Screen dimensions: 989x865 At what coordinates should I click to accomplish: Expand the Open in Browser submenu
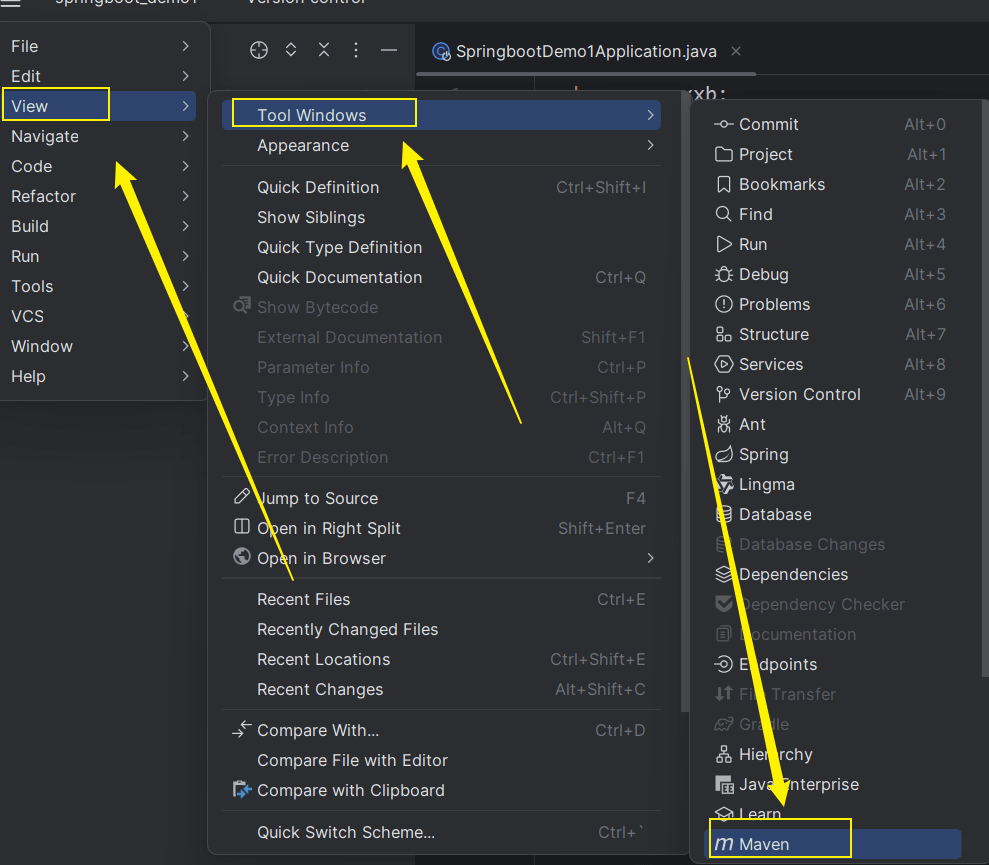[441, 558]
